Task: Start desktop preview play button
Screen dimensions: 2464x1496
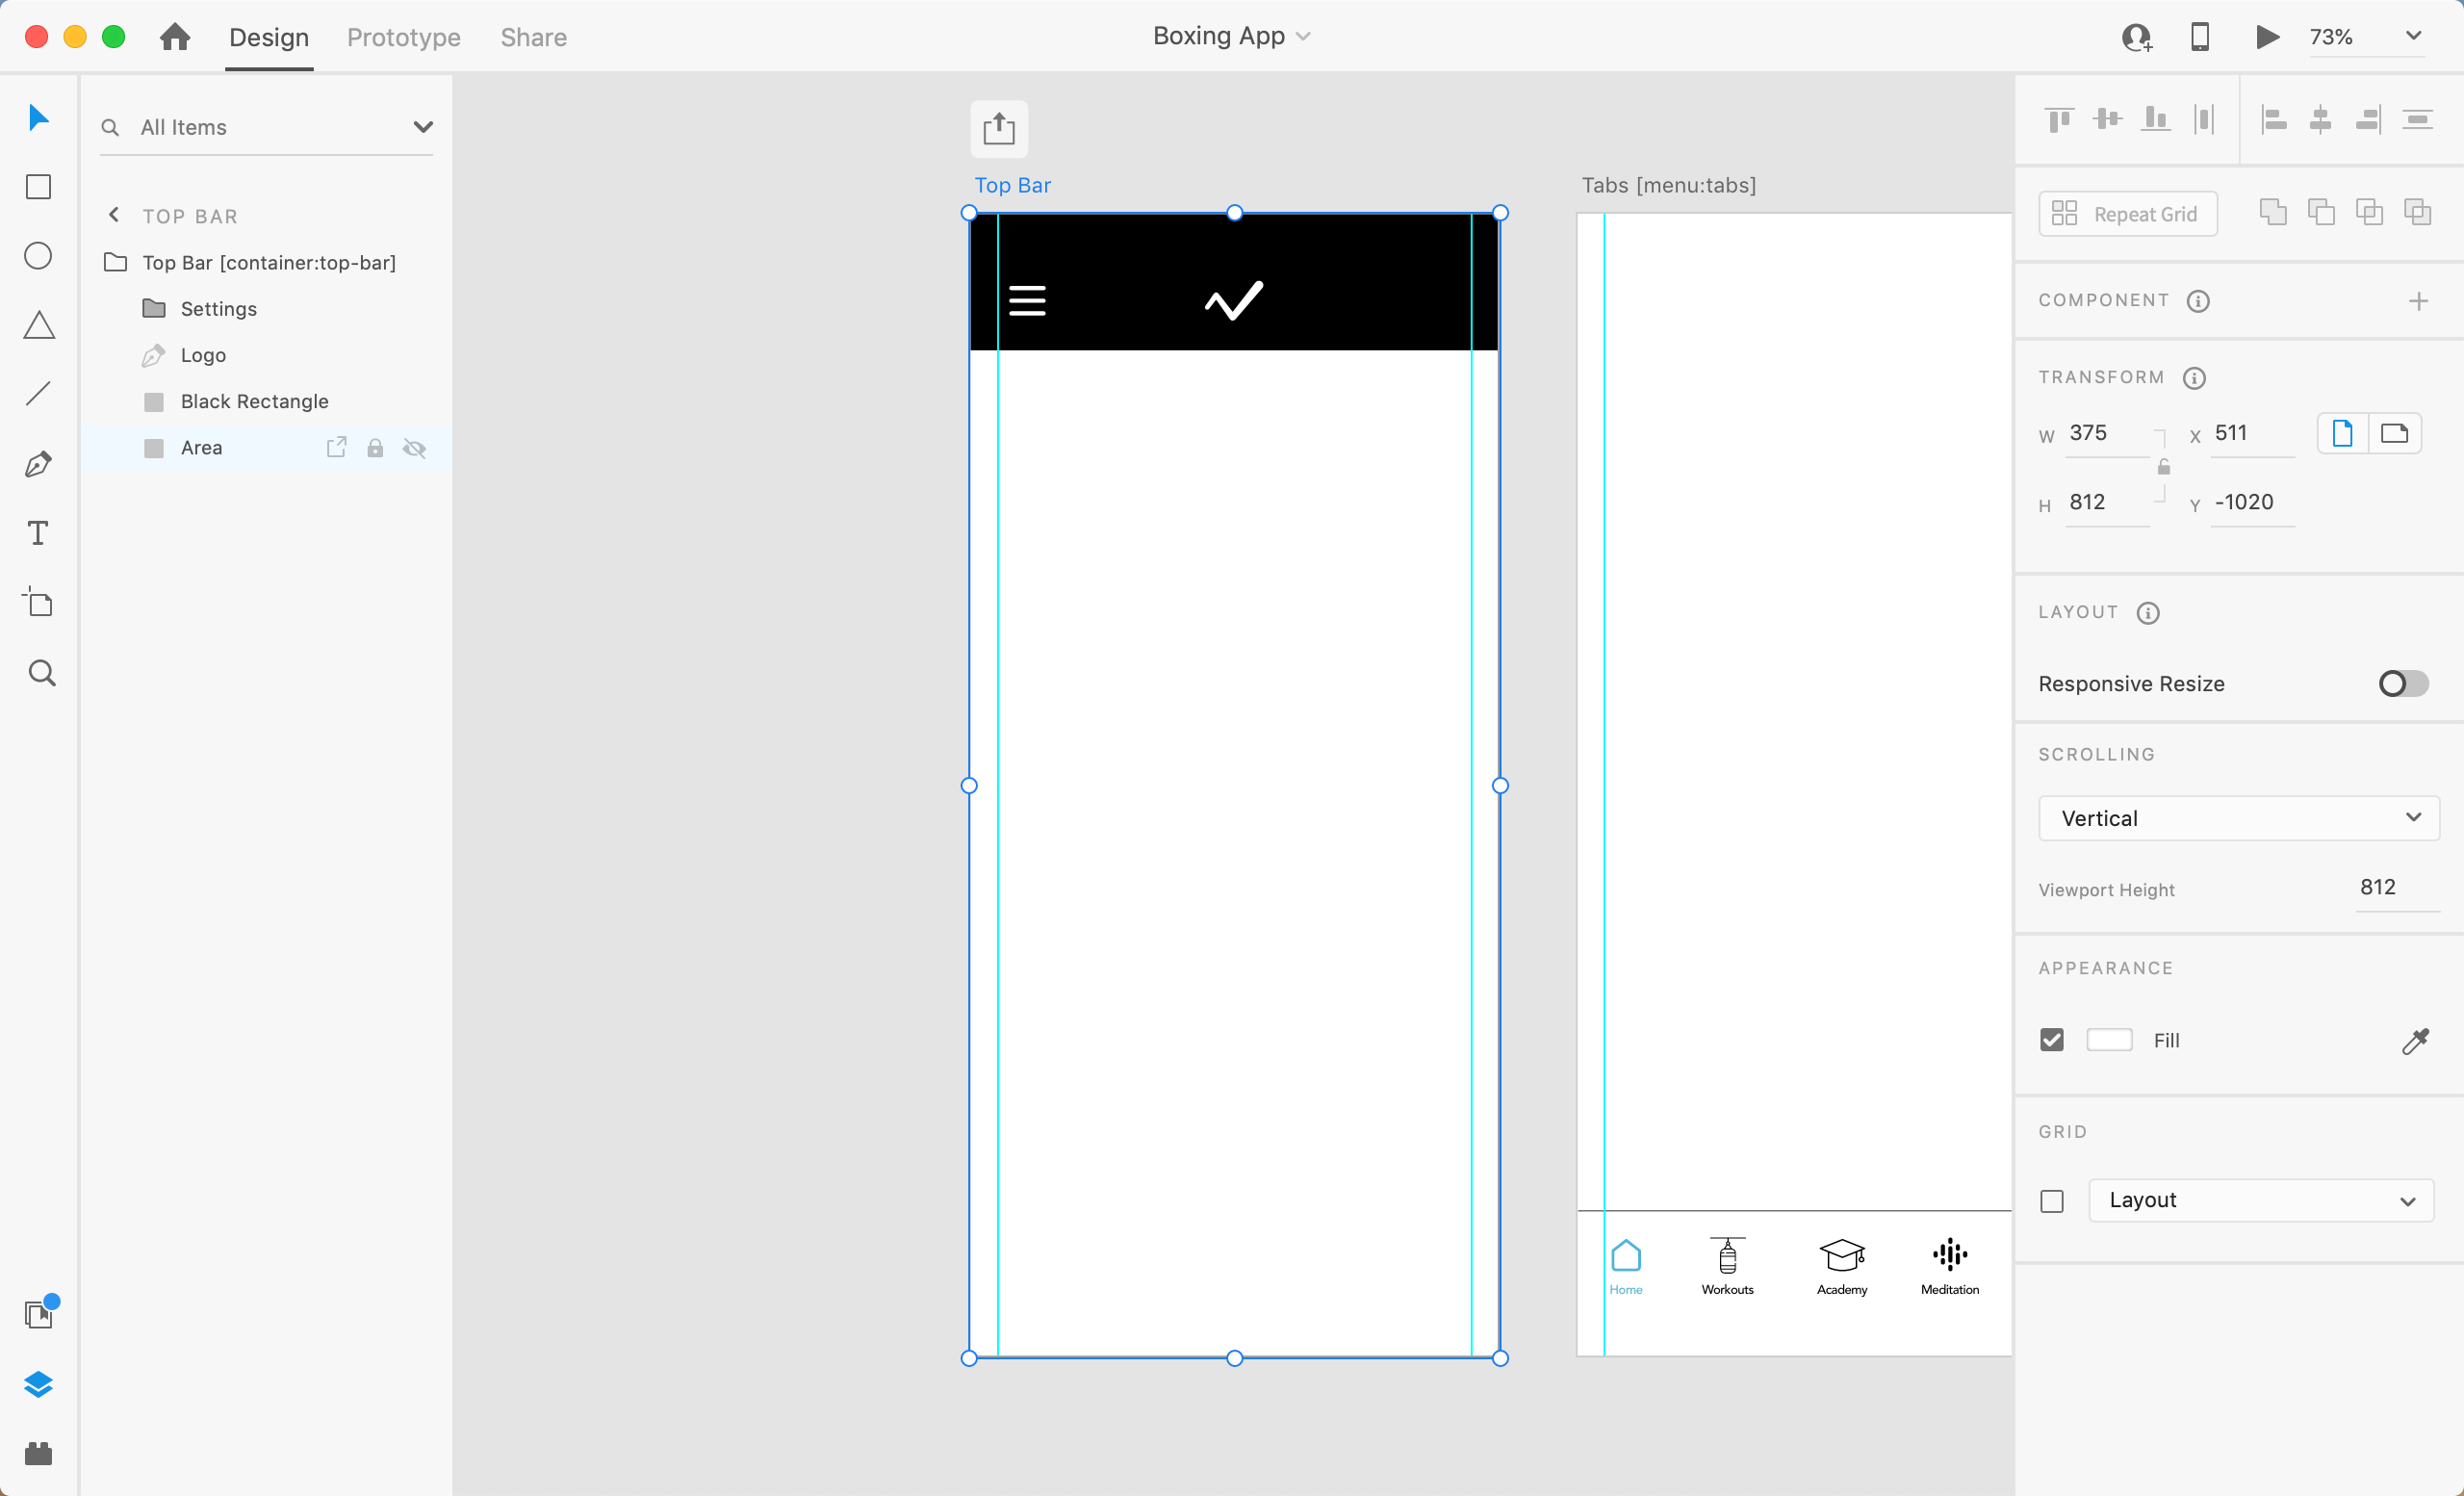Action: point(2267,37)
